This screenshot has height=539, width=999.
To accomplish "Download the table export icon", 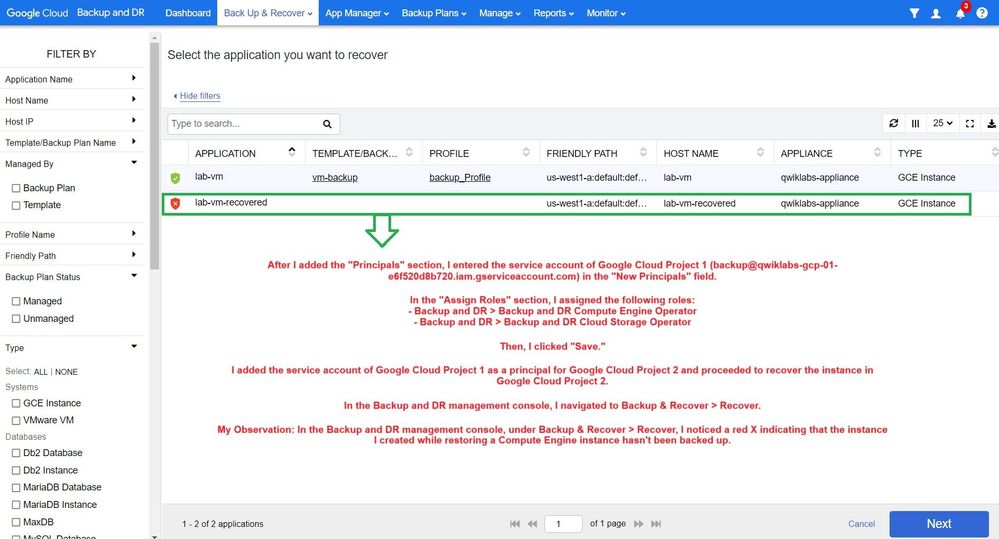I will (991, 123).
